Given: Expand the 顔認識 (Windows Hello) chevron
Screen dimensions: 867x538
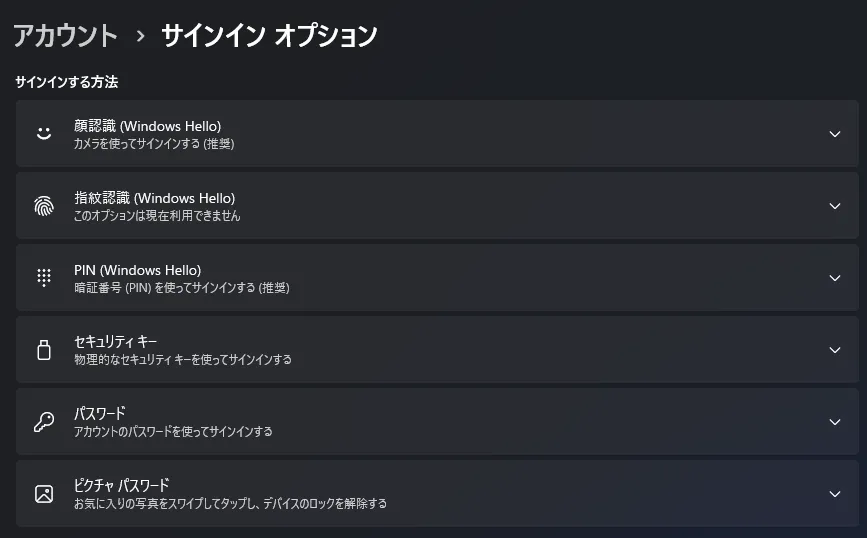Looking at the screenshot, I should click(x=835, y=134).
